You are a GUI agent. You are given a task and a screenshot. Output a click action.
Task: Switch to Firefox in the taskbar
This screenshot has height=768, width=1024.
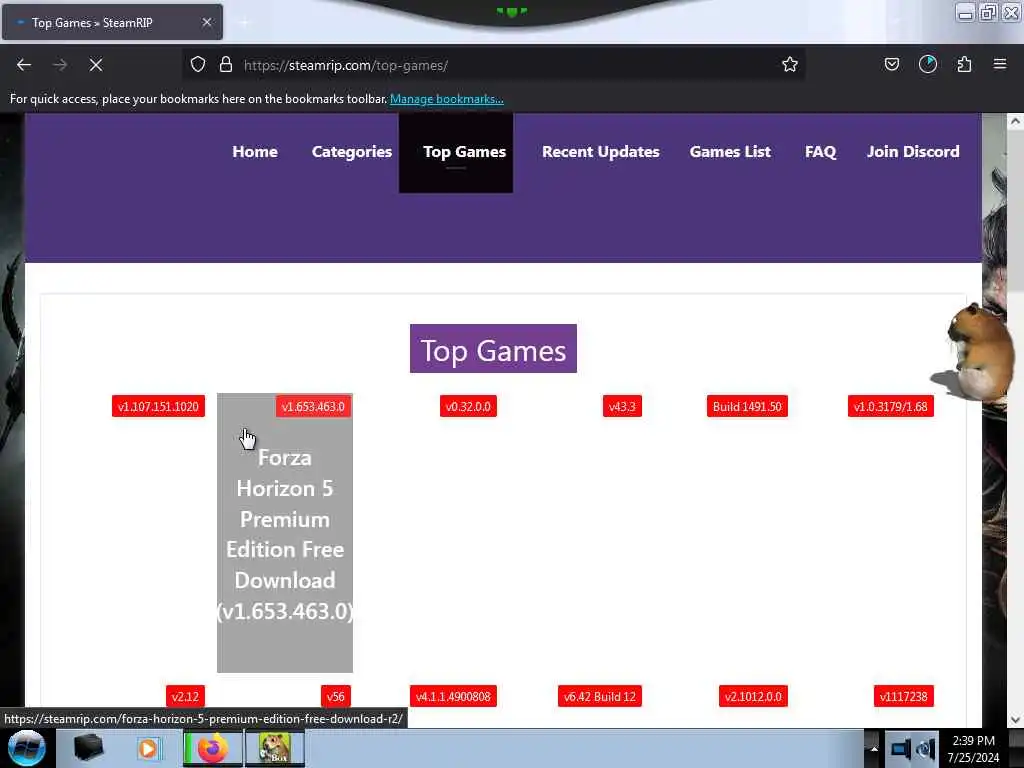point(212,748)
